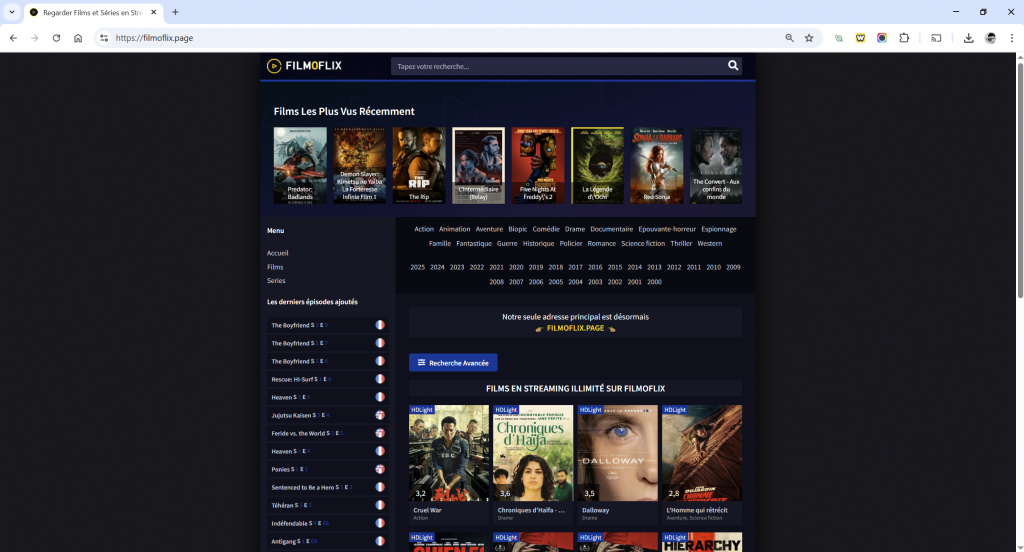Open the browser profile avatar

coord(990,38)
